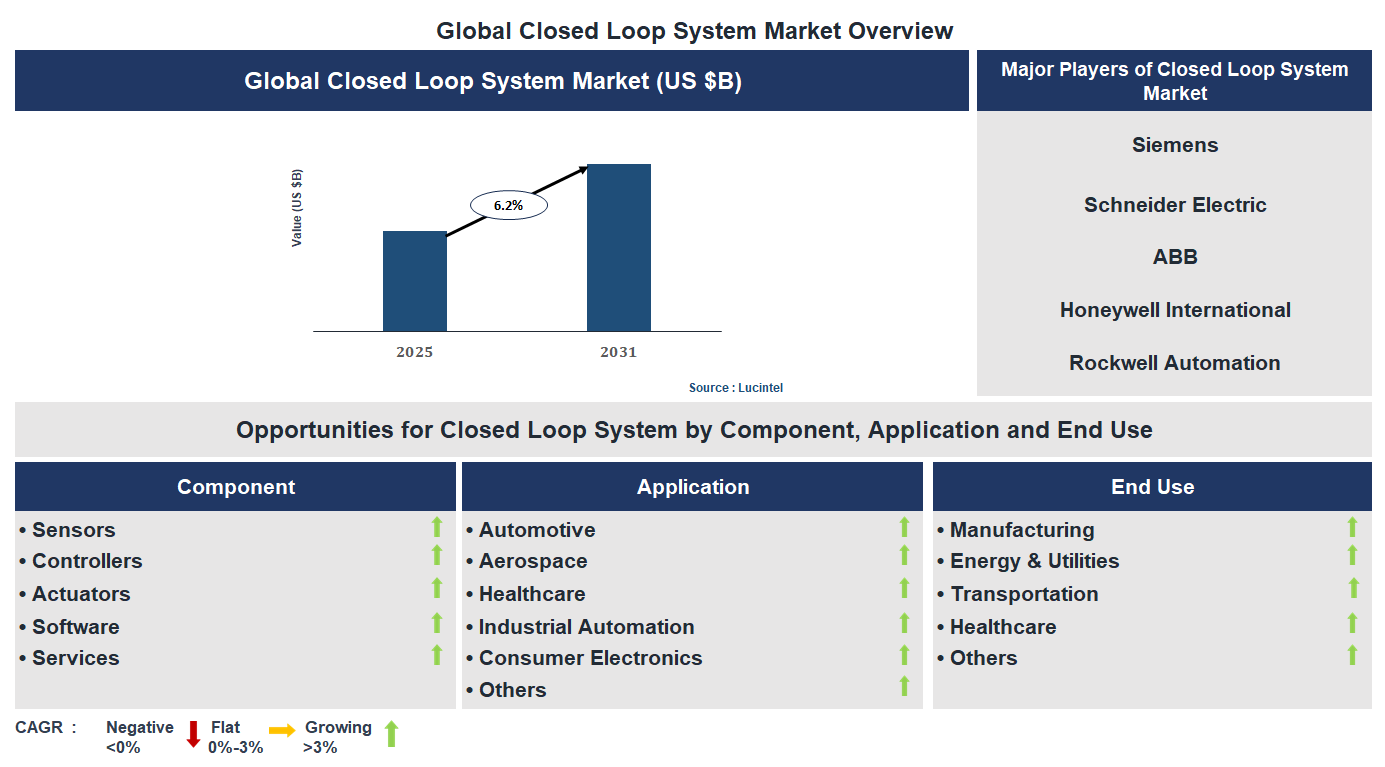Click the green arrow next to Services
This screenshot has width=1385, height=767.
(x=437, y=656)
